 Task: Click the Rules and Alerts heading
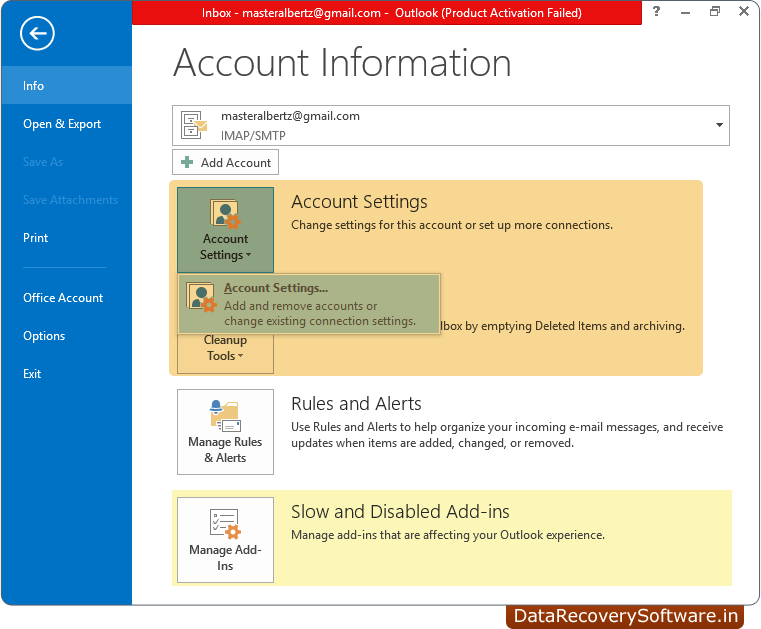click(356, 404)
